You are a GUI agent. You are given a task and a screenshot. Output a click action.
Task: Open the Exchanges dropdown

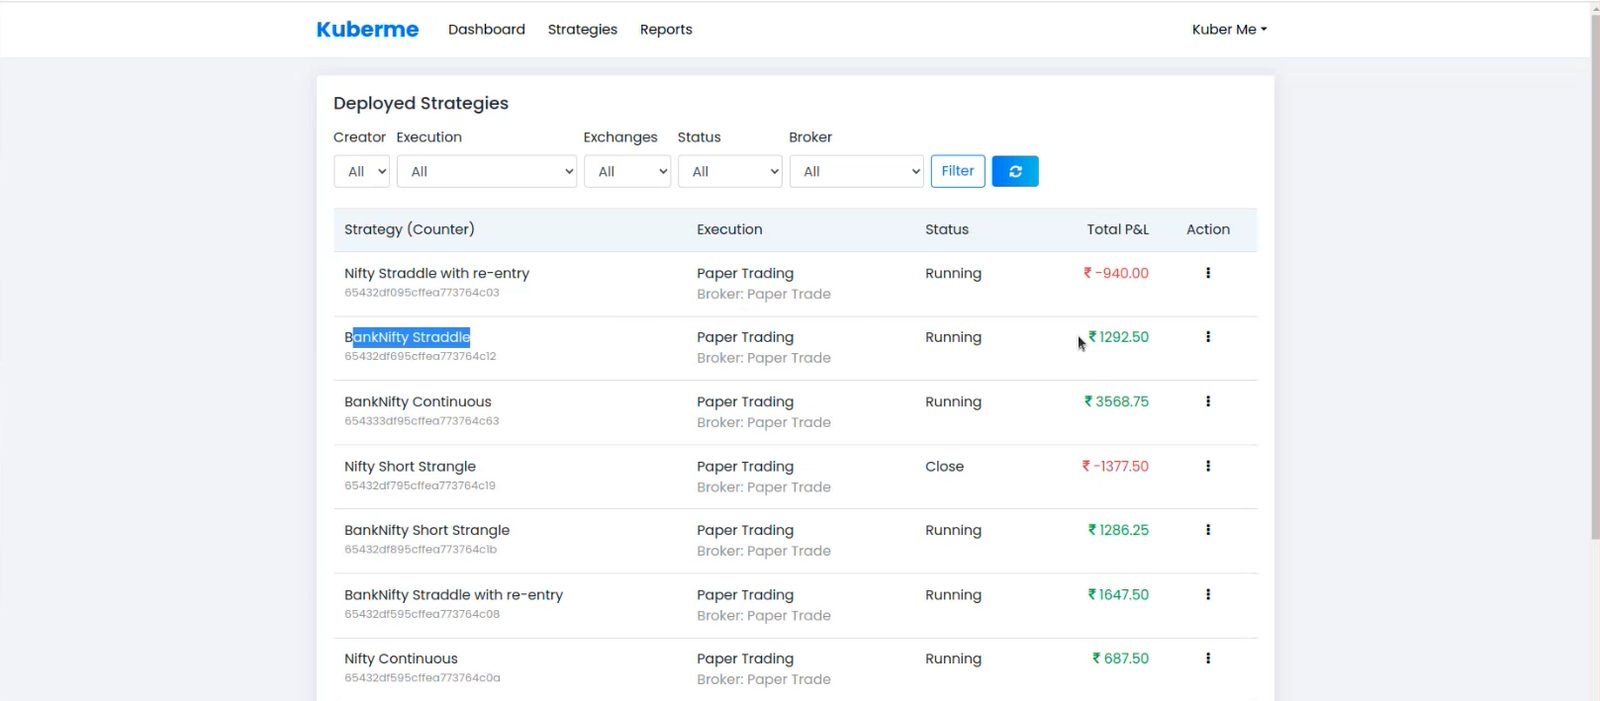pyautogui.click(x=627, y=171)
